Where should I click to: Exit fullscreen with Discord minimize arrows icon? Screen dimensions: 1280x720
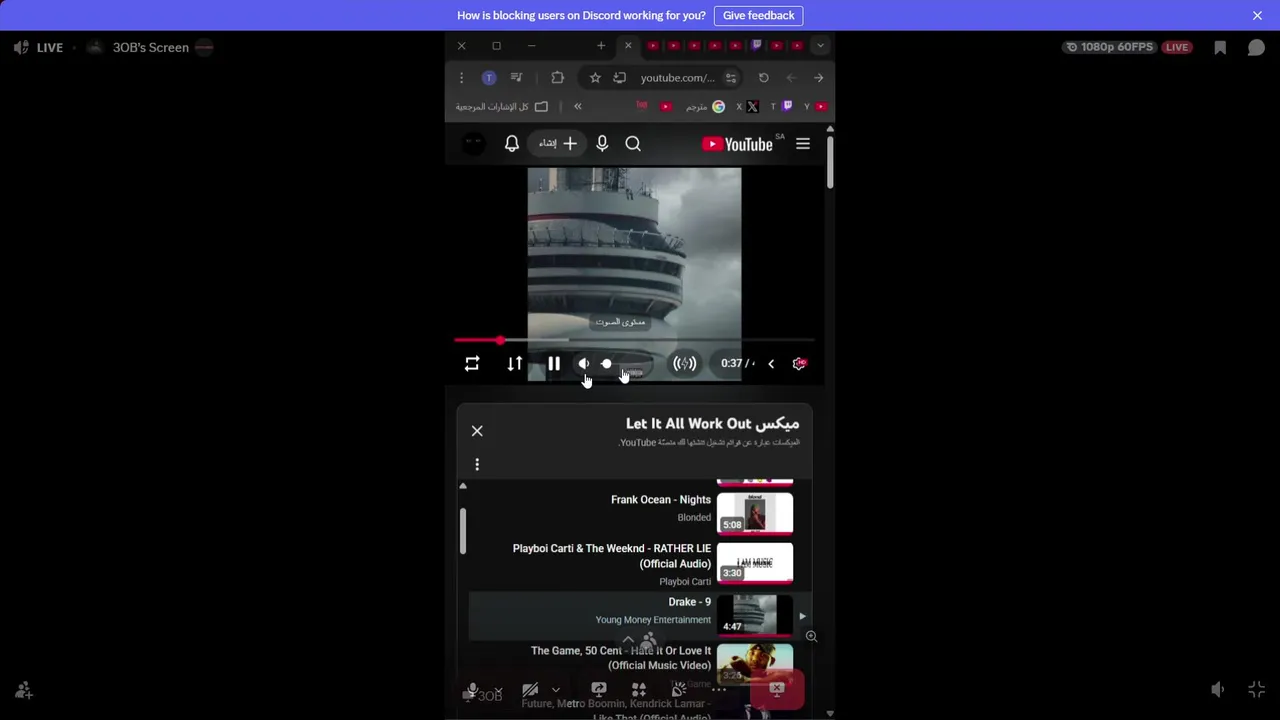point(1257,690)
